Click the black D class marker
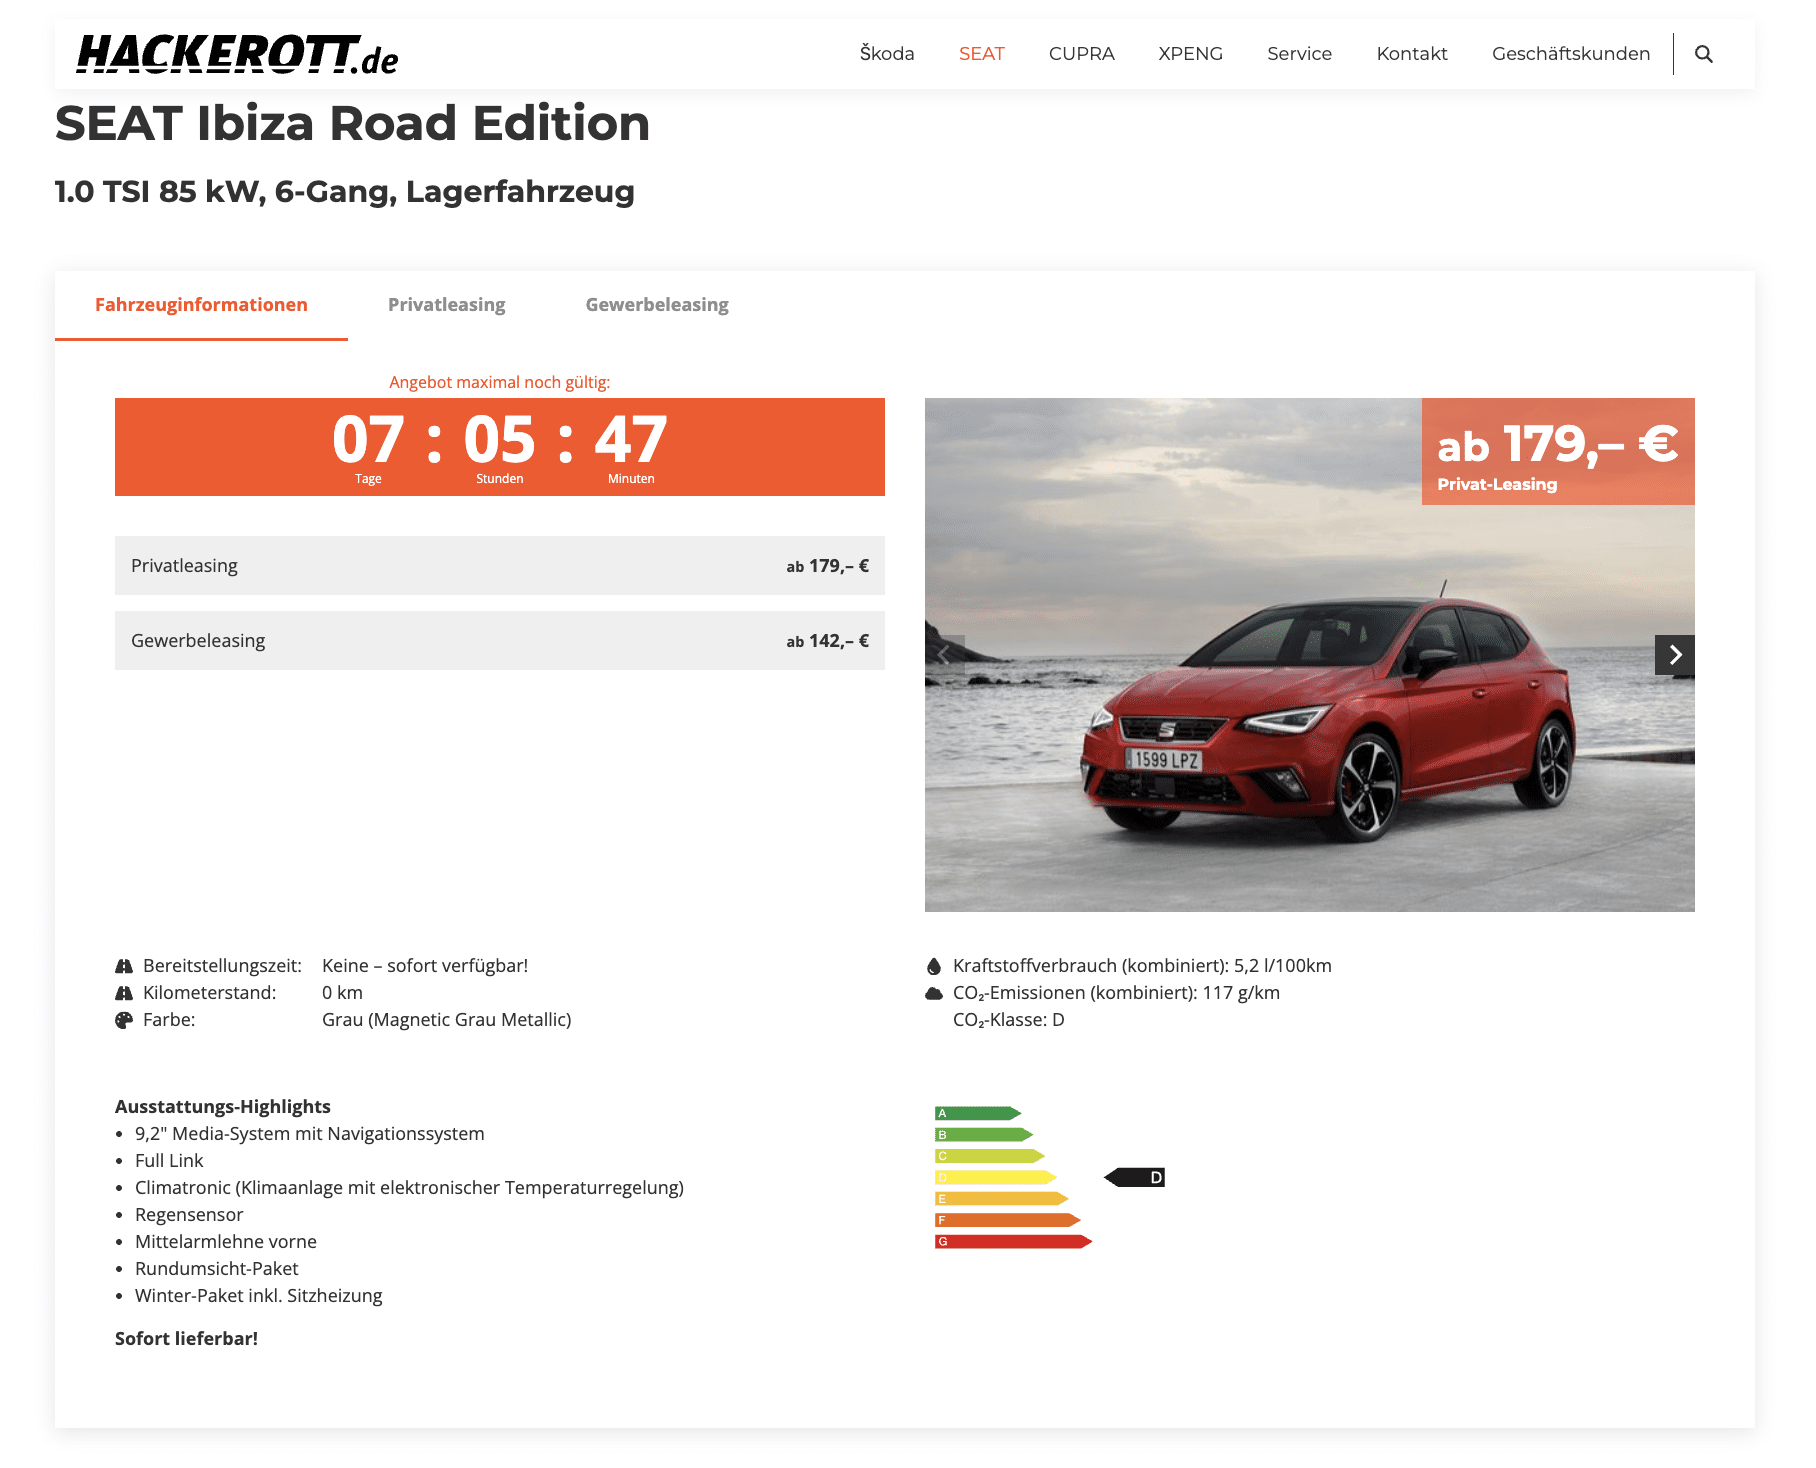The image size is (1816, 1468). (x=1135, y=1177)
